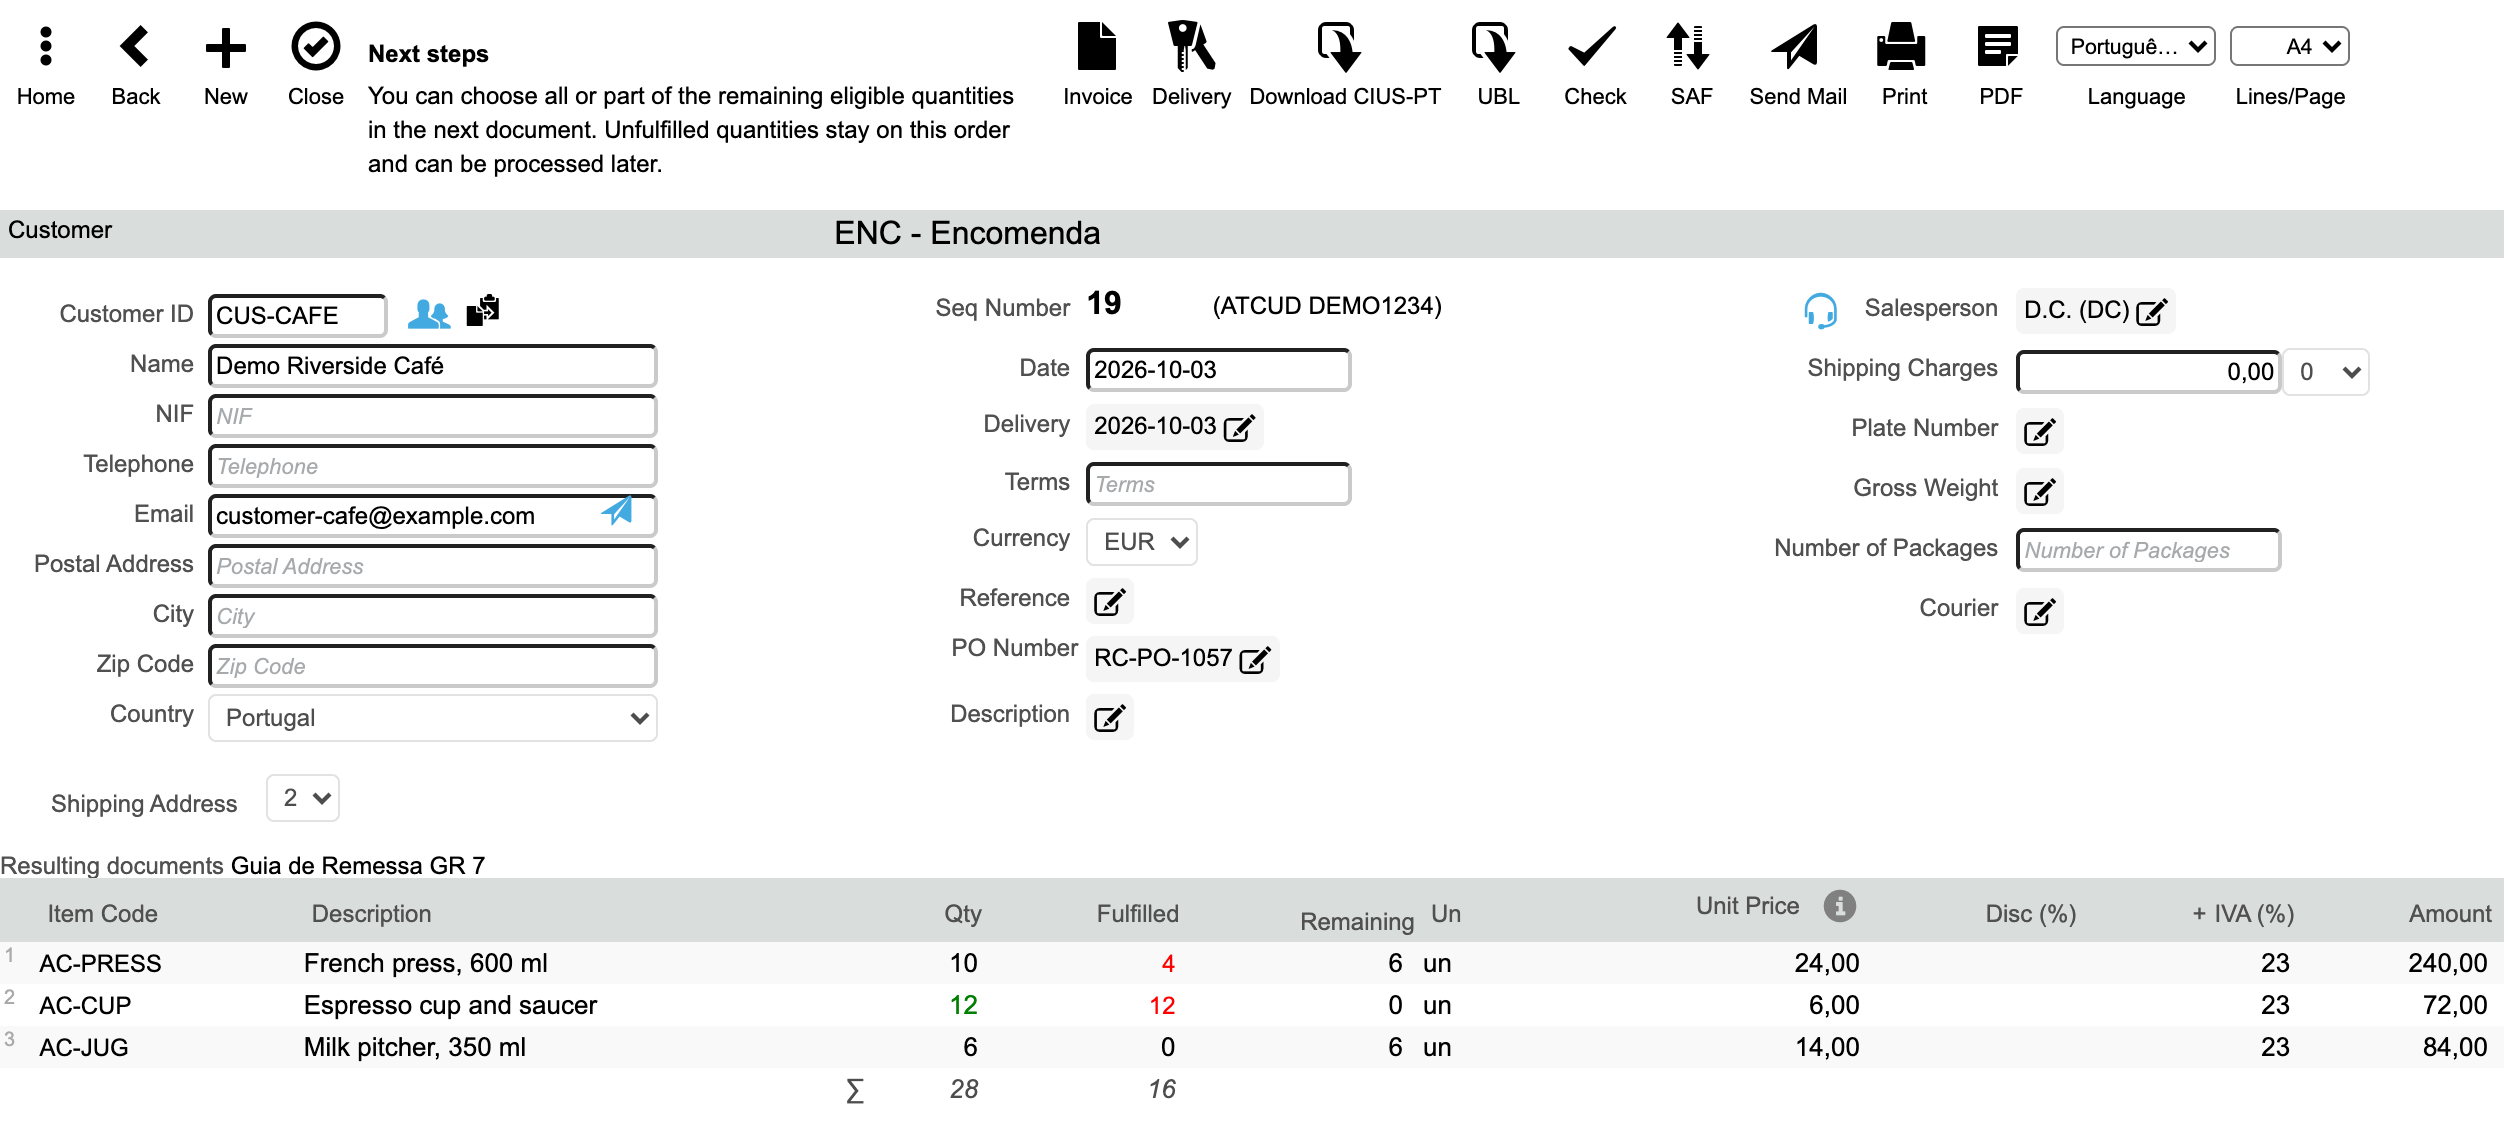Close the order with the checkmark circle icon
The image size is (2504, 1126).
pos(315,47)
